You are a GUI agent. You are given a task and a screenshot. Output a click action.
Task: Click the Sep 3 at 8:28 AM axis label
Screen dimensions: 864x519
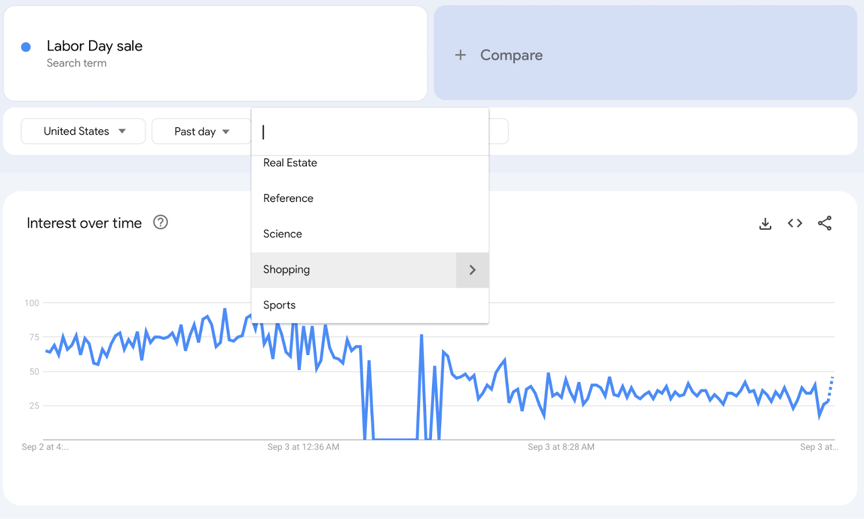pos(561,447)
